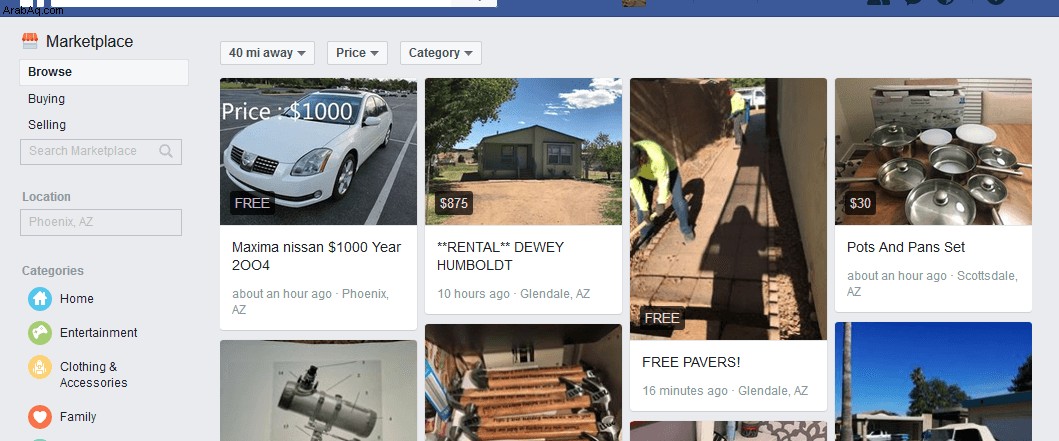Viewport: 1059px width, 441px height.
Task: Open the telescope diagram listing photo
Action: tap(318, 390)
